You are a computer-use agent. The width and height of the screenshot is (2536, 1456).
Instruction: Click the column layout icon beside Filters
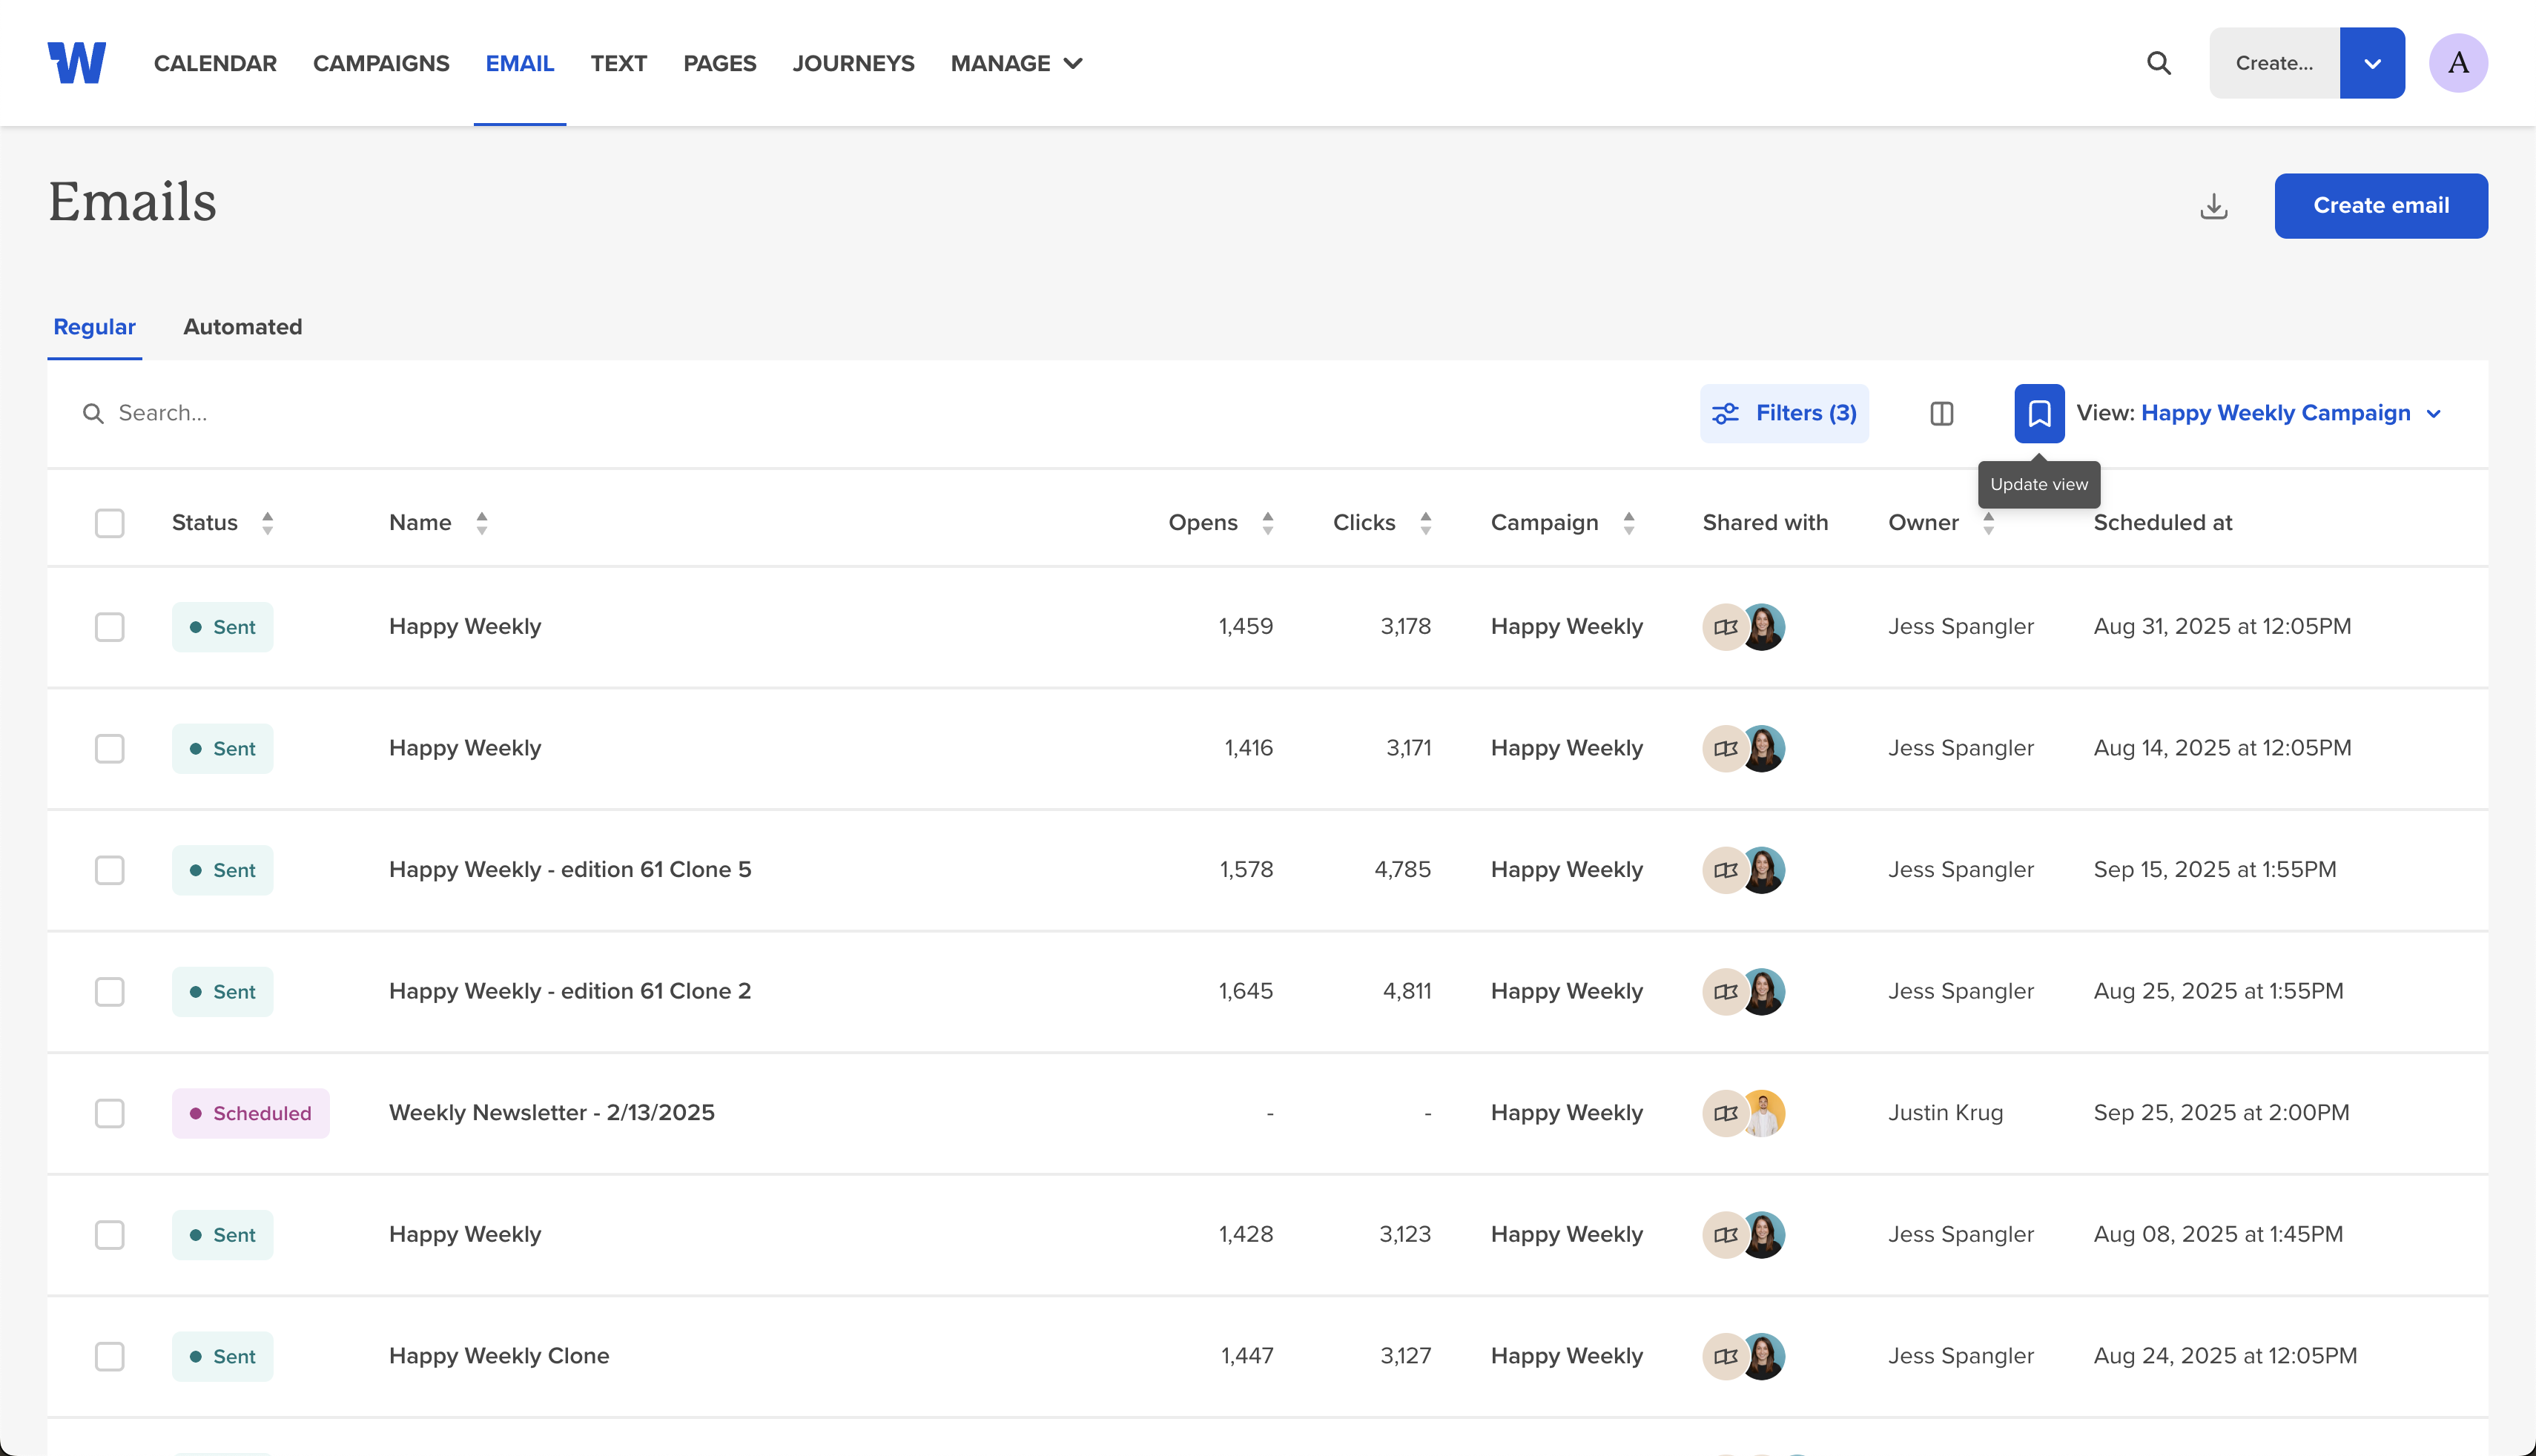[x=1941, y=413]
